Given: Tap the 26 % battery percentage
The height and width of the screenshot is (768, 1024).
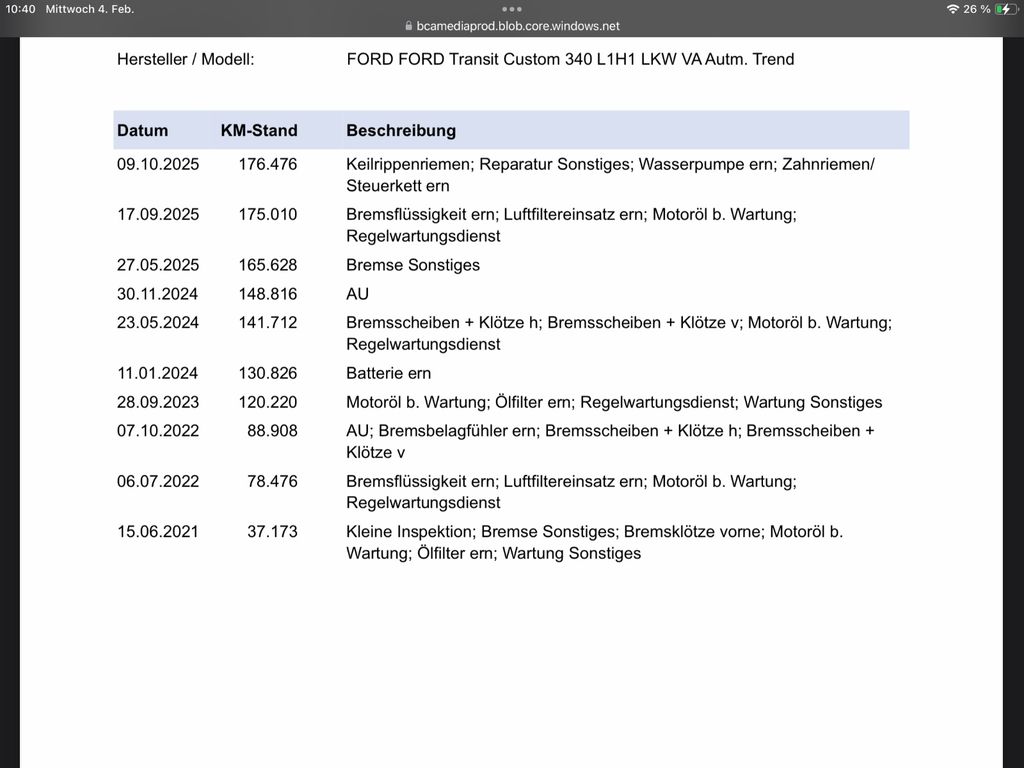Looking at the screenshot, I should [x=977, y=9].
